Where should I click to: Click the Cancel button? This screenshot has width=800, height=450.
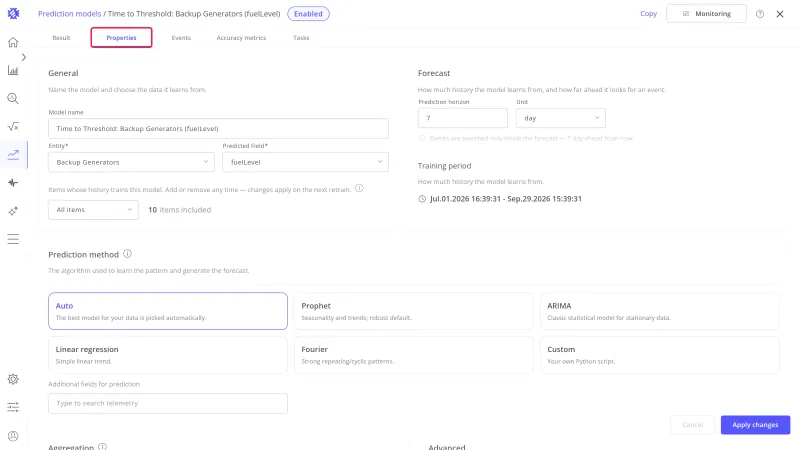(692, 424)
